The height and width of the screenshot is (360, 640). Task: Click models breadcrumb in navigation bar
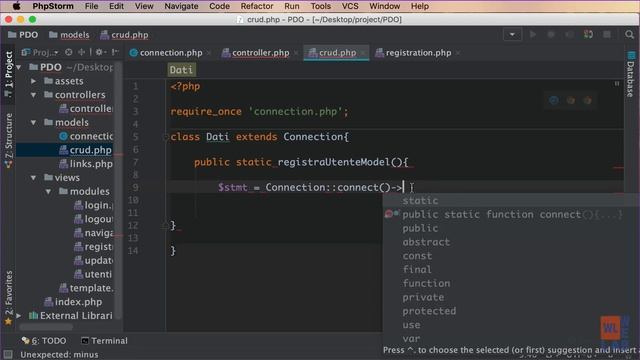pos(69,35)
